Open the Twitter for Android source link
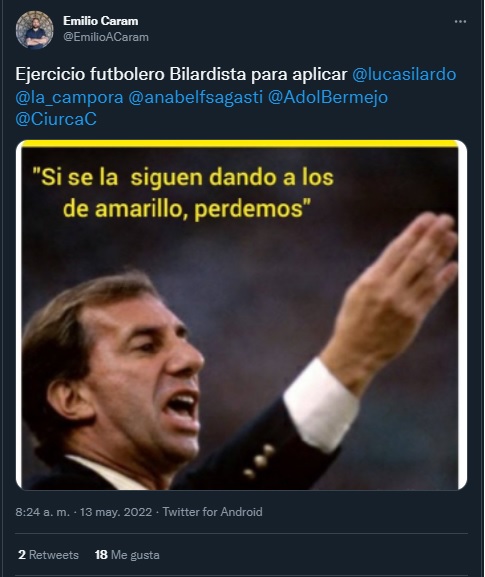 pyautogui.click(x=213, y=512)
